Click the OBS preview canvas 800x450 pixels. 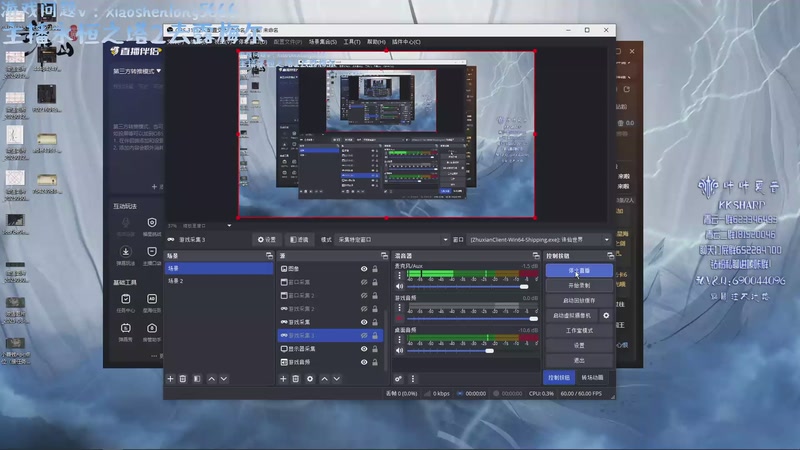point(386,135)
